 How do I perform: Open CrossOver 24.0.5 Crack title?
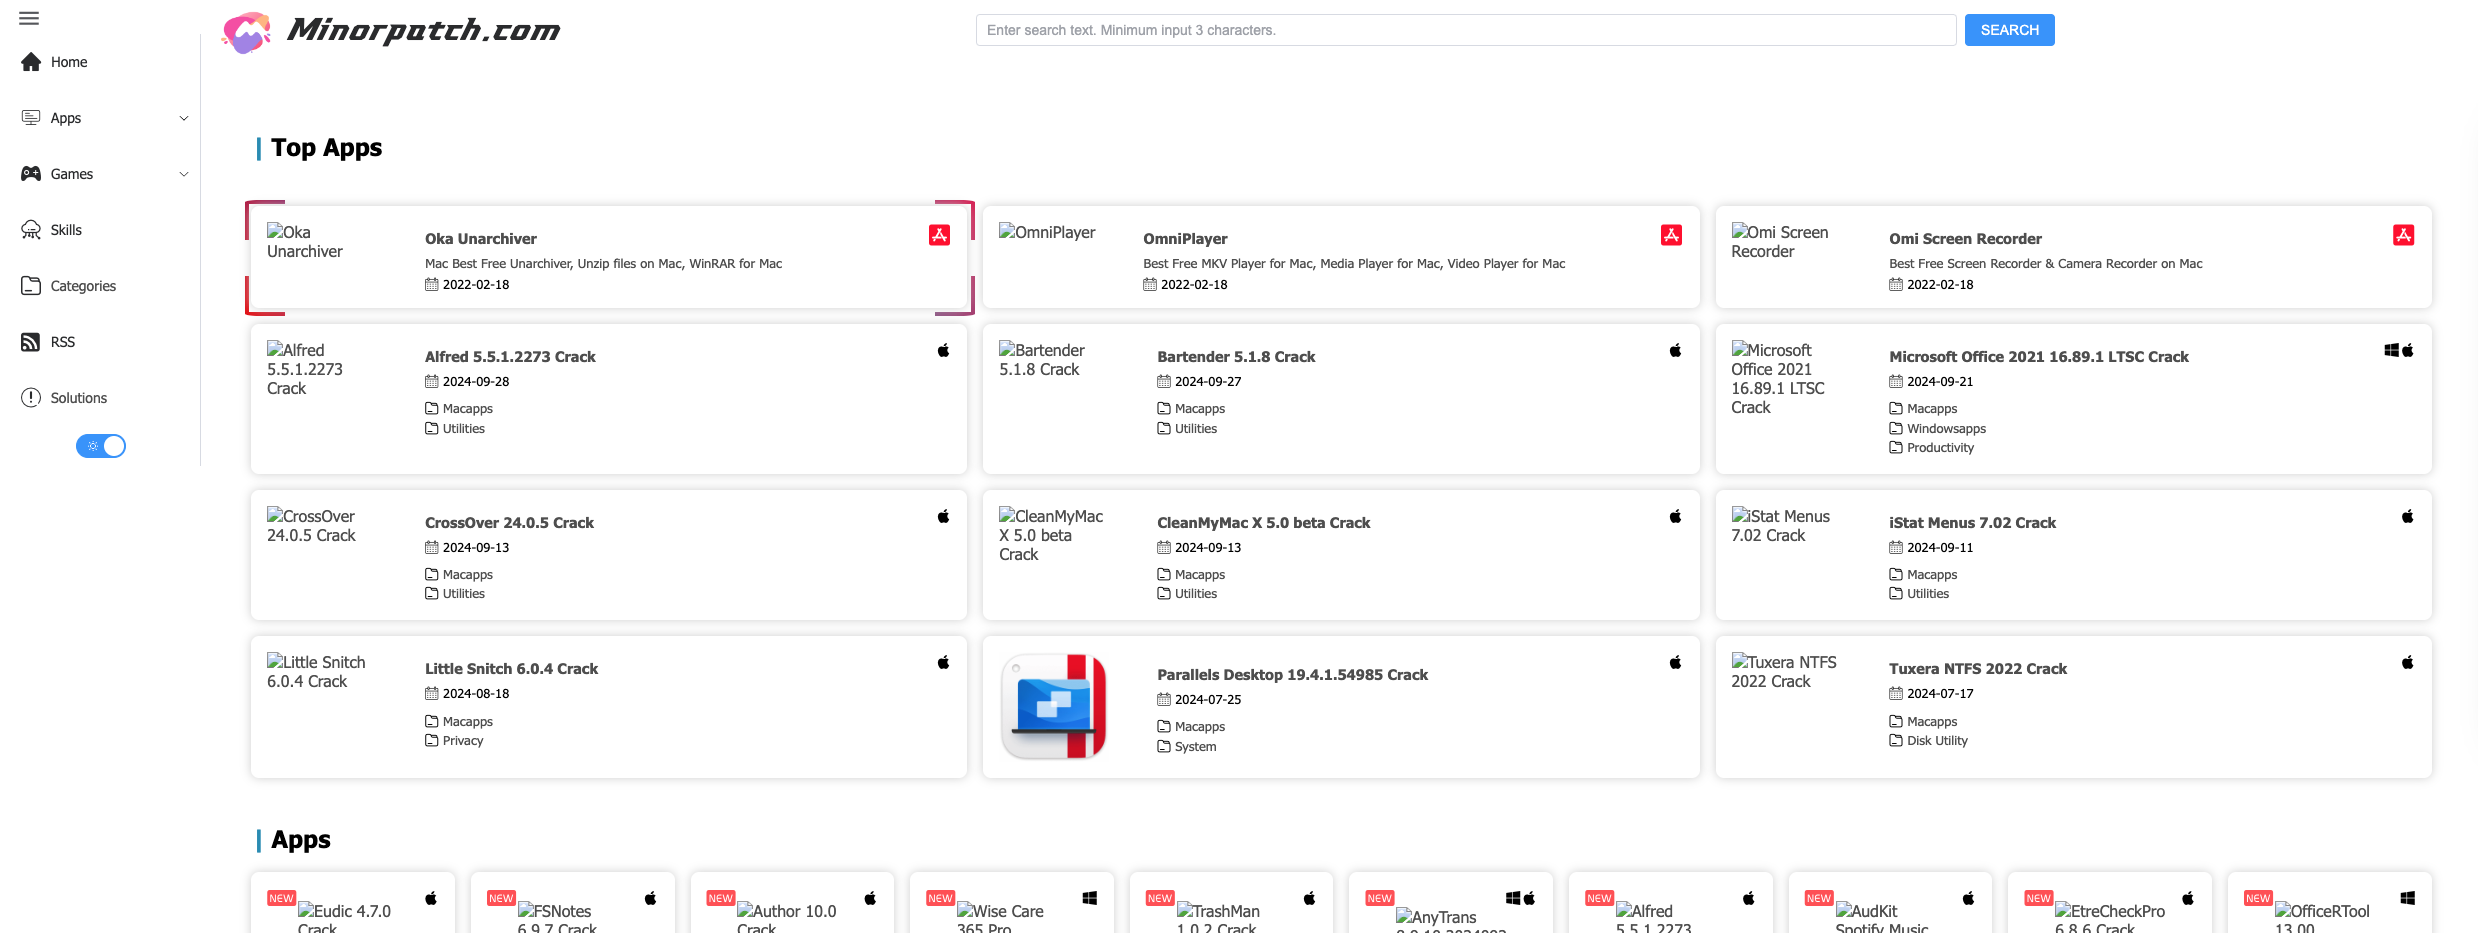509,523
